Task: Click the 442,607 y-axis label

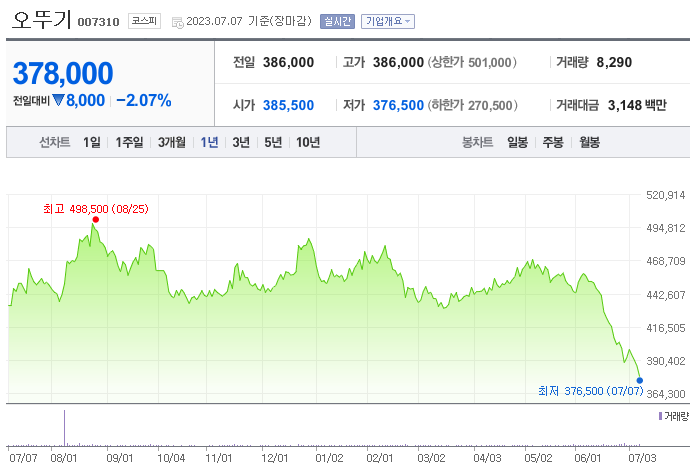Action: point(665,295)
